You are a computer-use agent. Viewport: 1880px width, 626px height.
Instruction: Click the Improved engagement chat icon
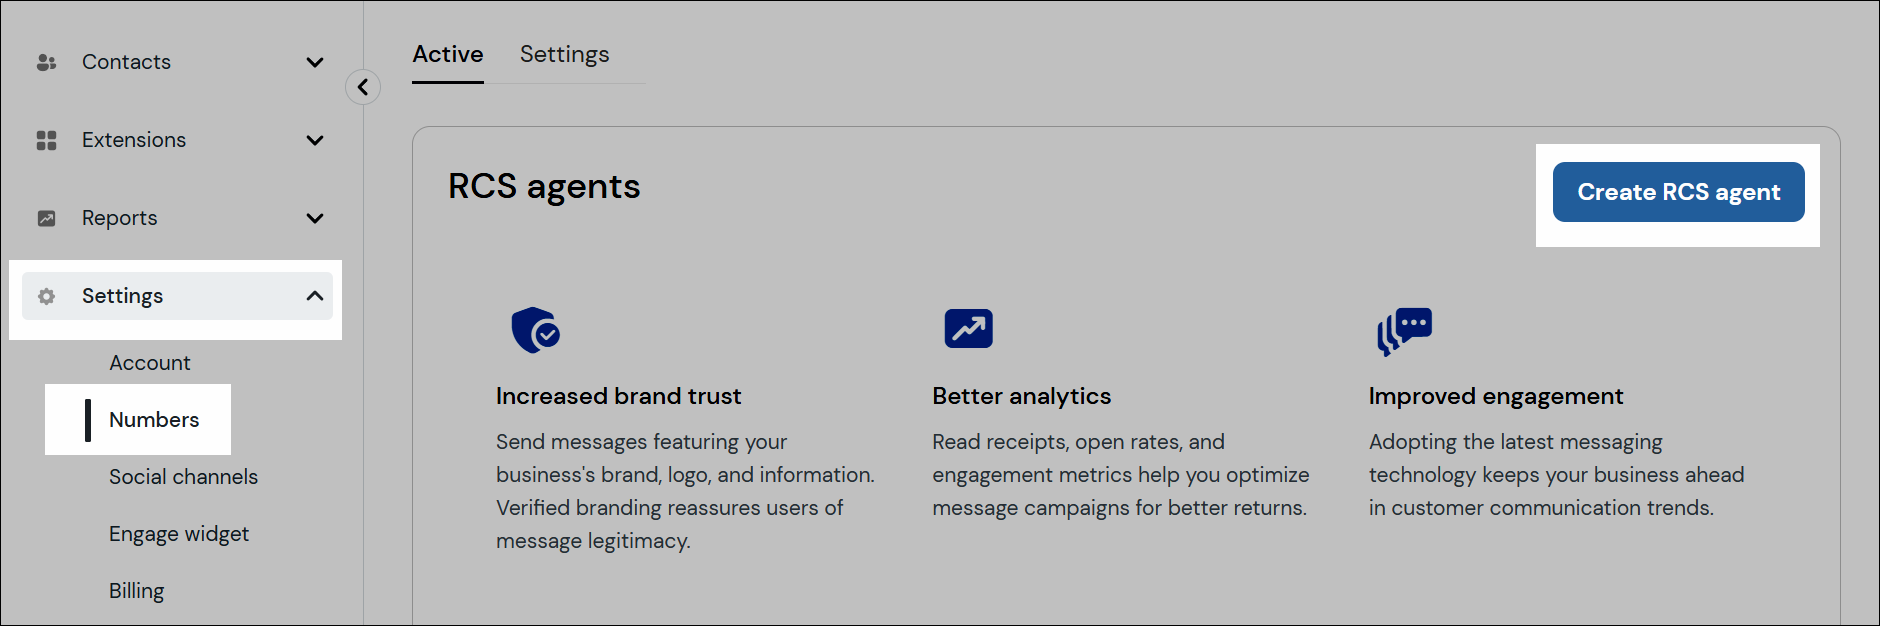pos(1404,331)
